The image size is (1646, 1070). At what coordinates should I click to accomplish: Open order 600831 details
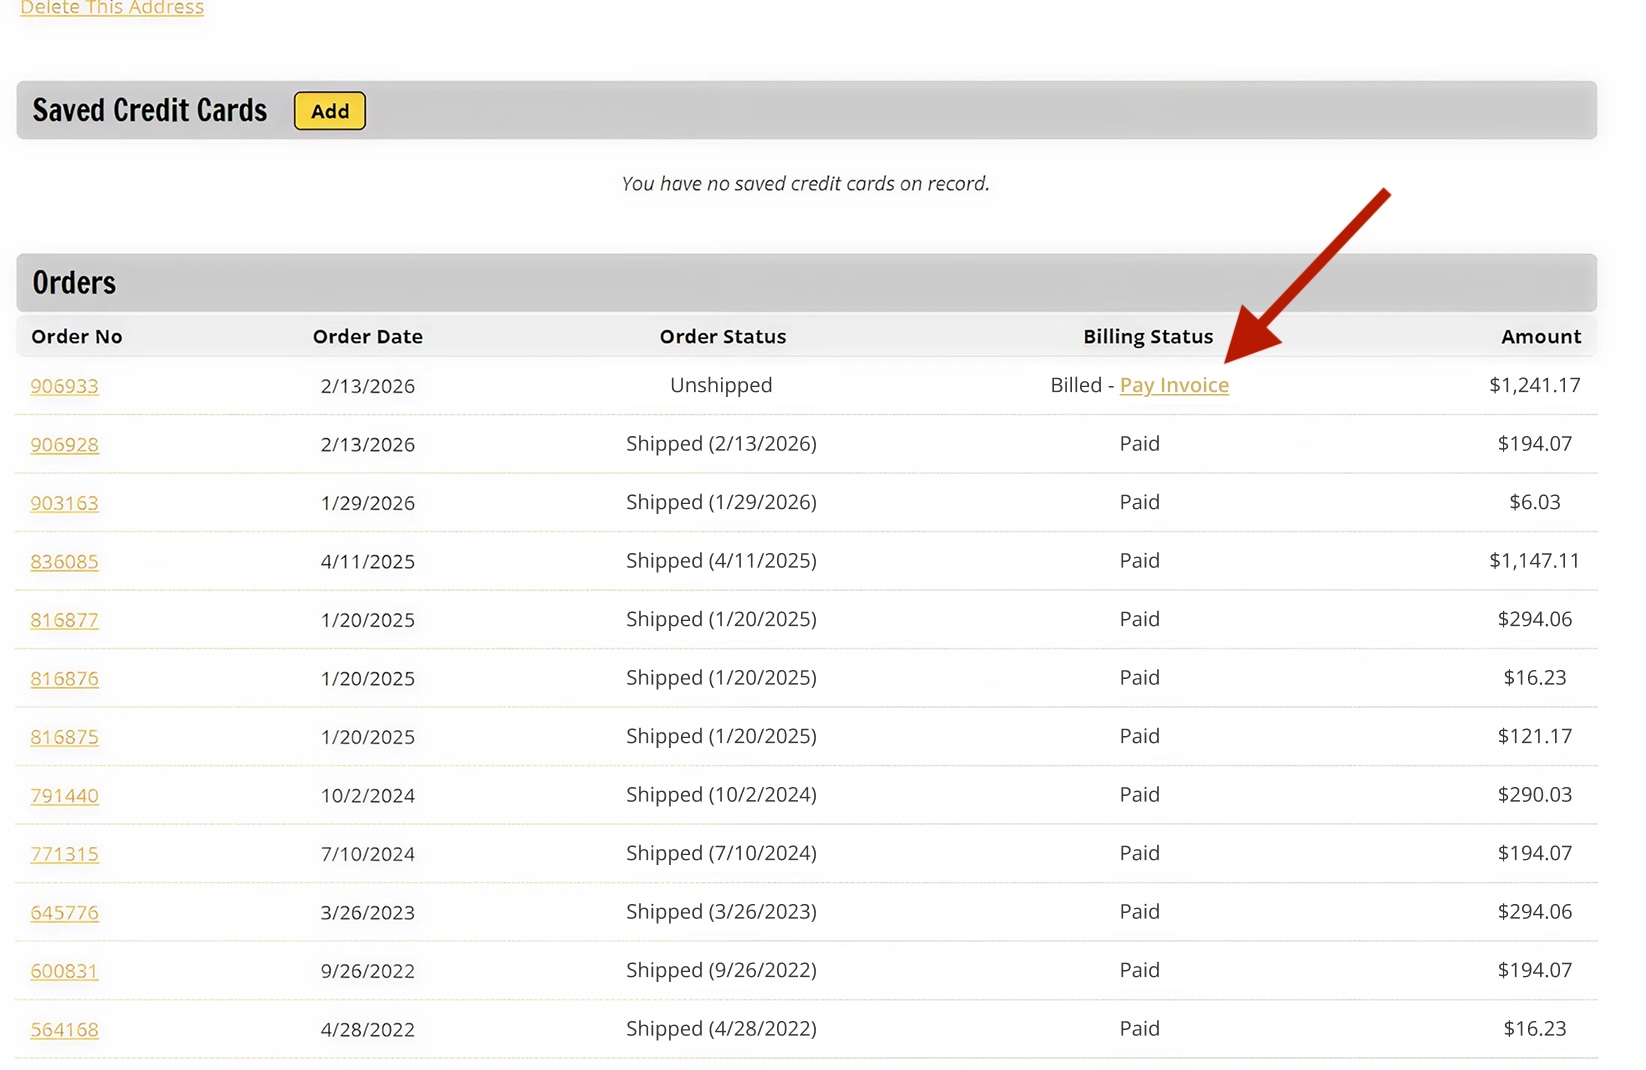point(64,970)
